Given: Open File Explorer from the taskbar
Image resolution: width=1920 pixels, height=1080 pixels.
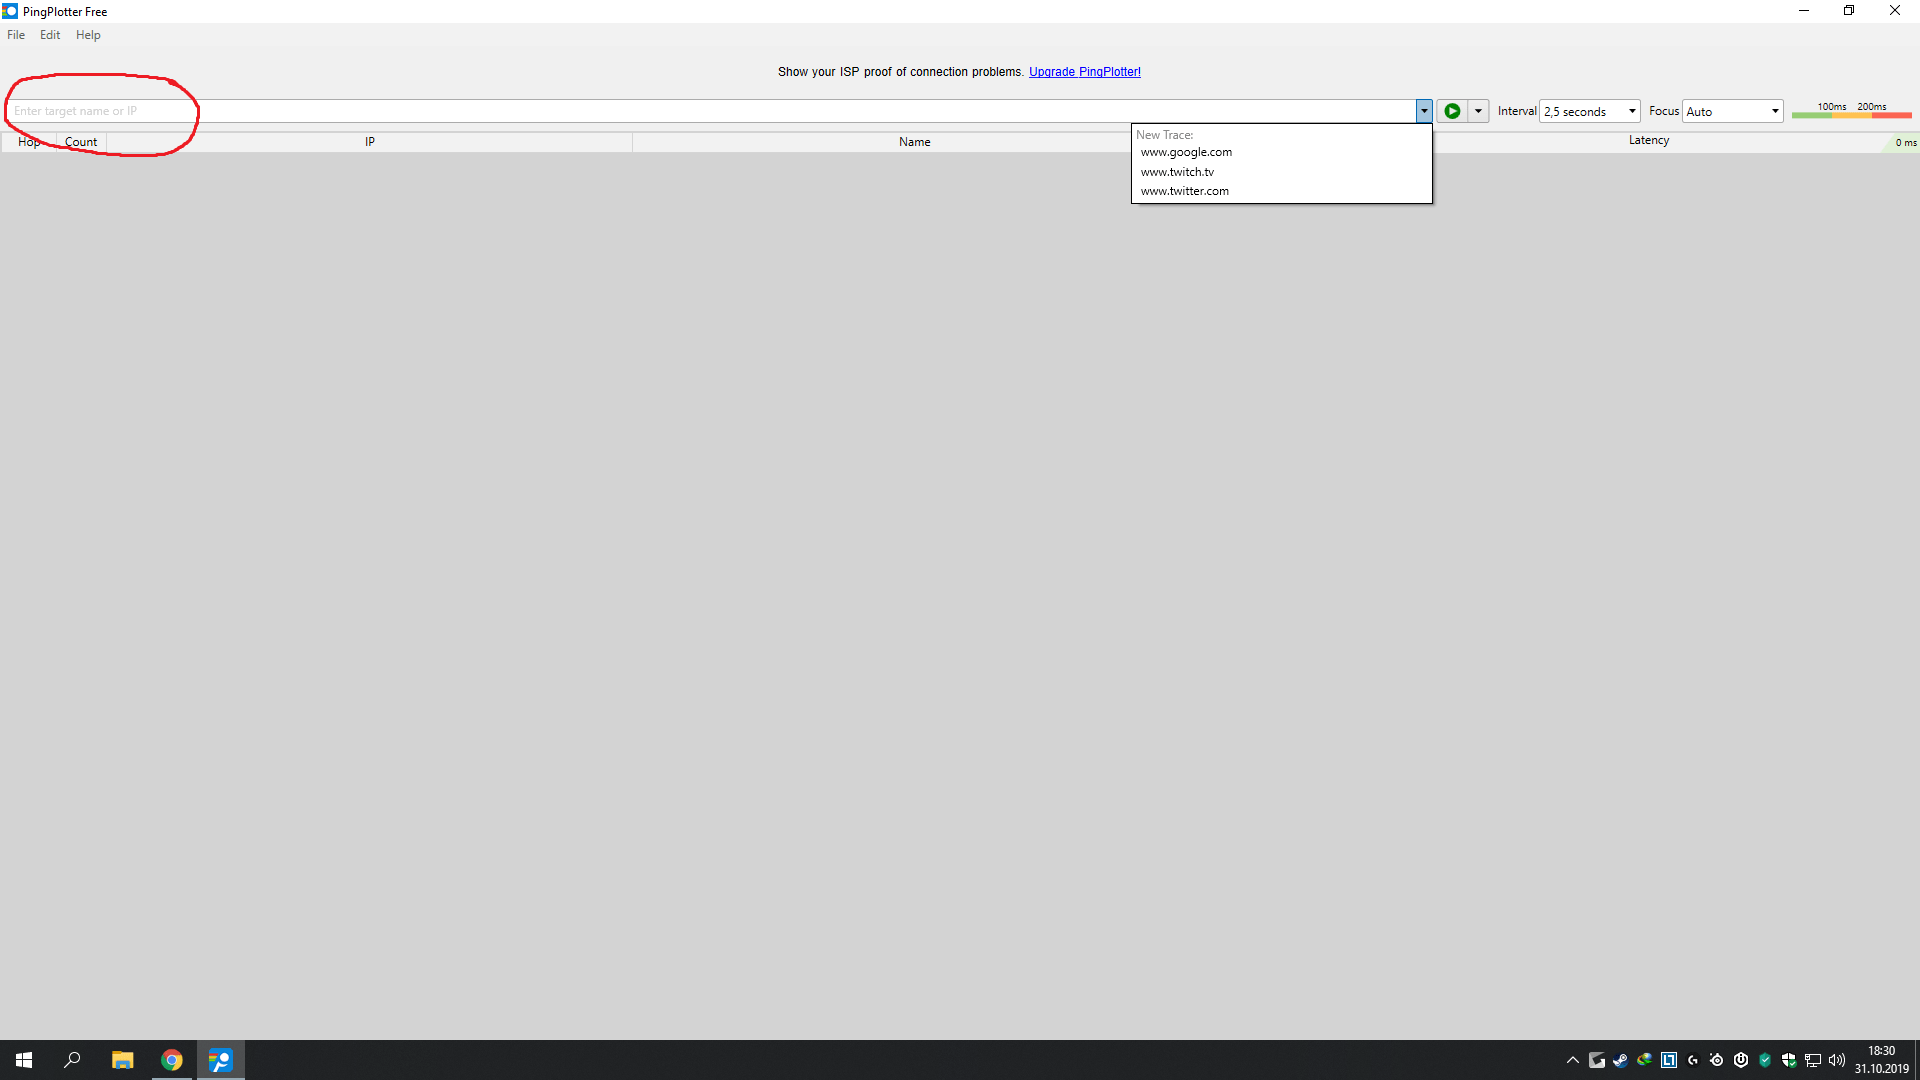Looking at the screenshot, I should (x=122, y=1060).
